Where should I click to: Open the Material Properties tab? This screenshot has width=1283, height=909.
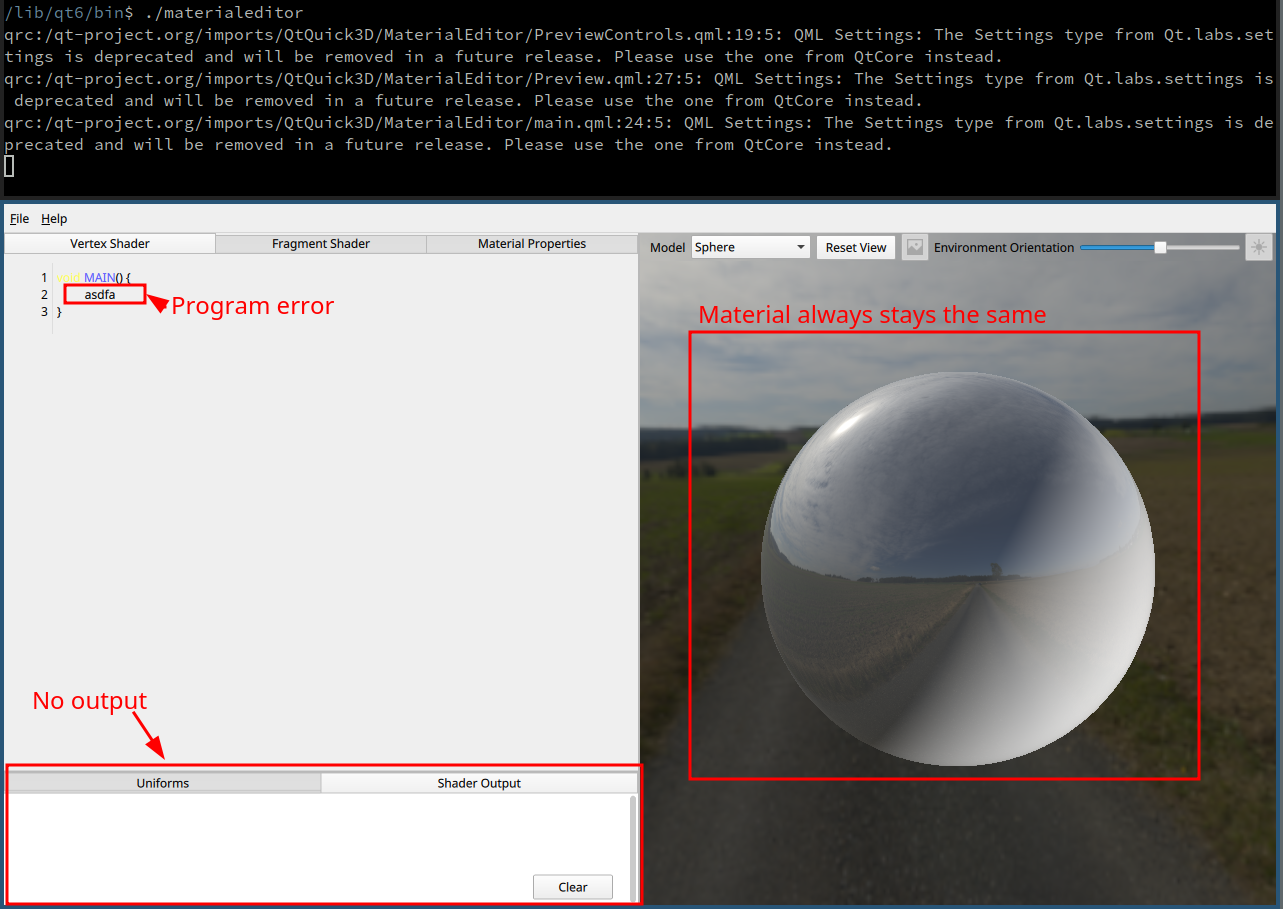click(x=532, y=244)
